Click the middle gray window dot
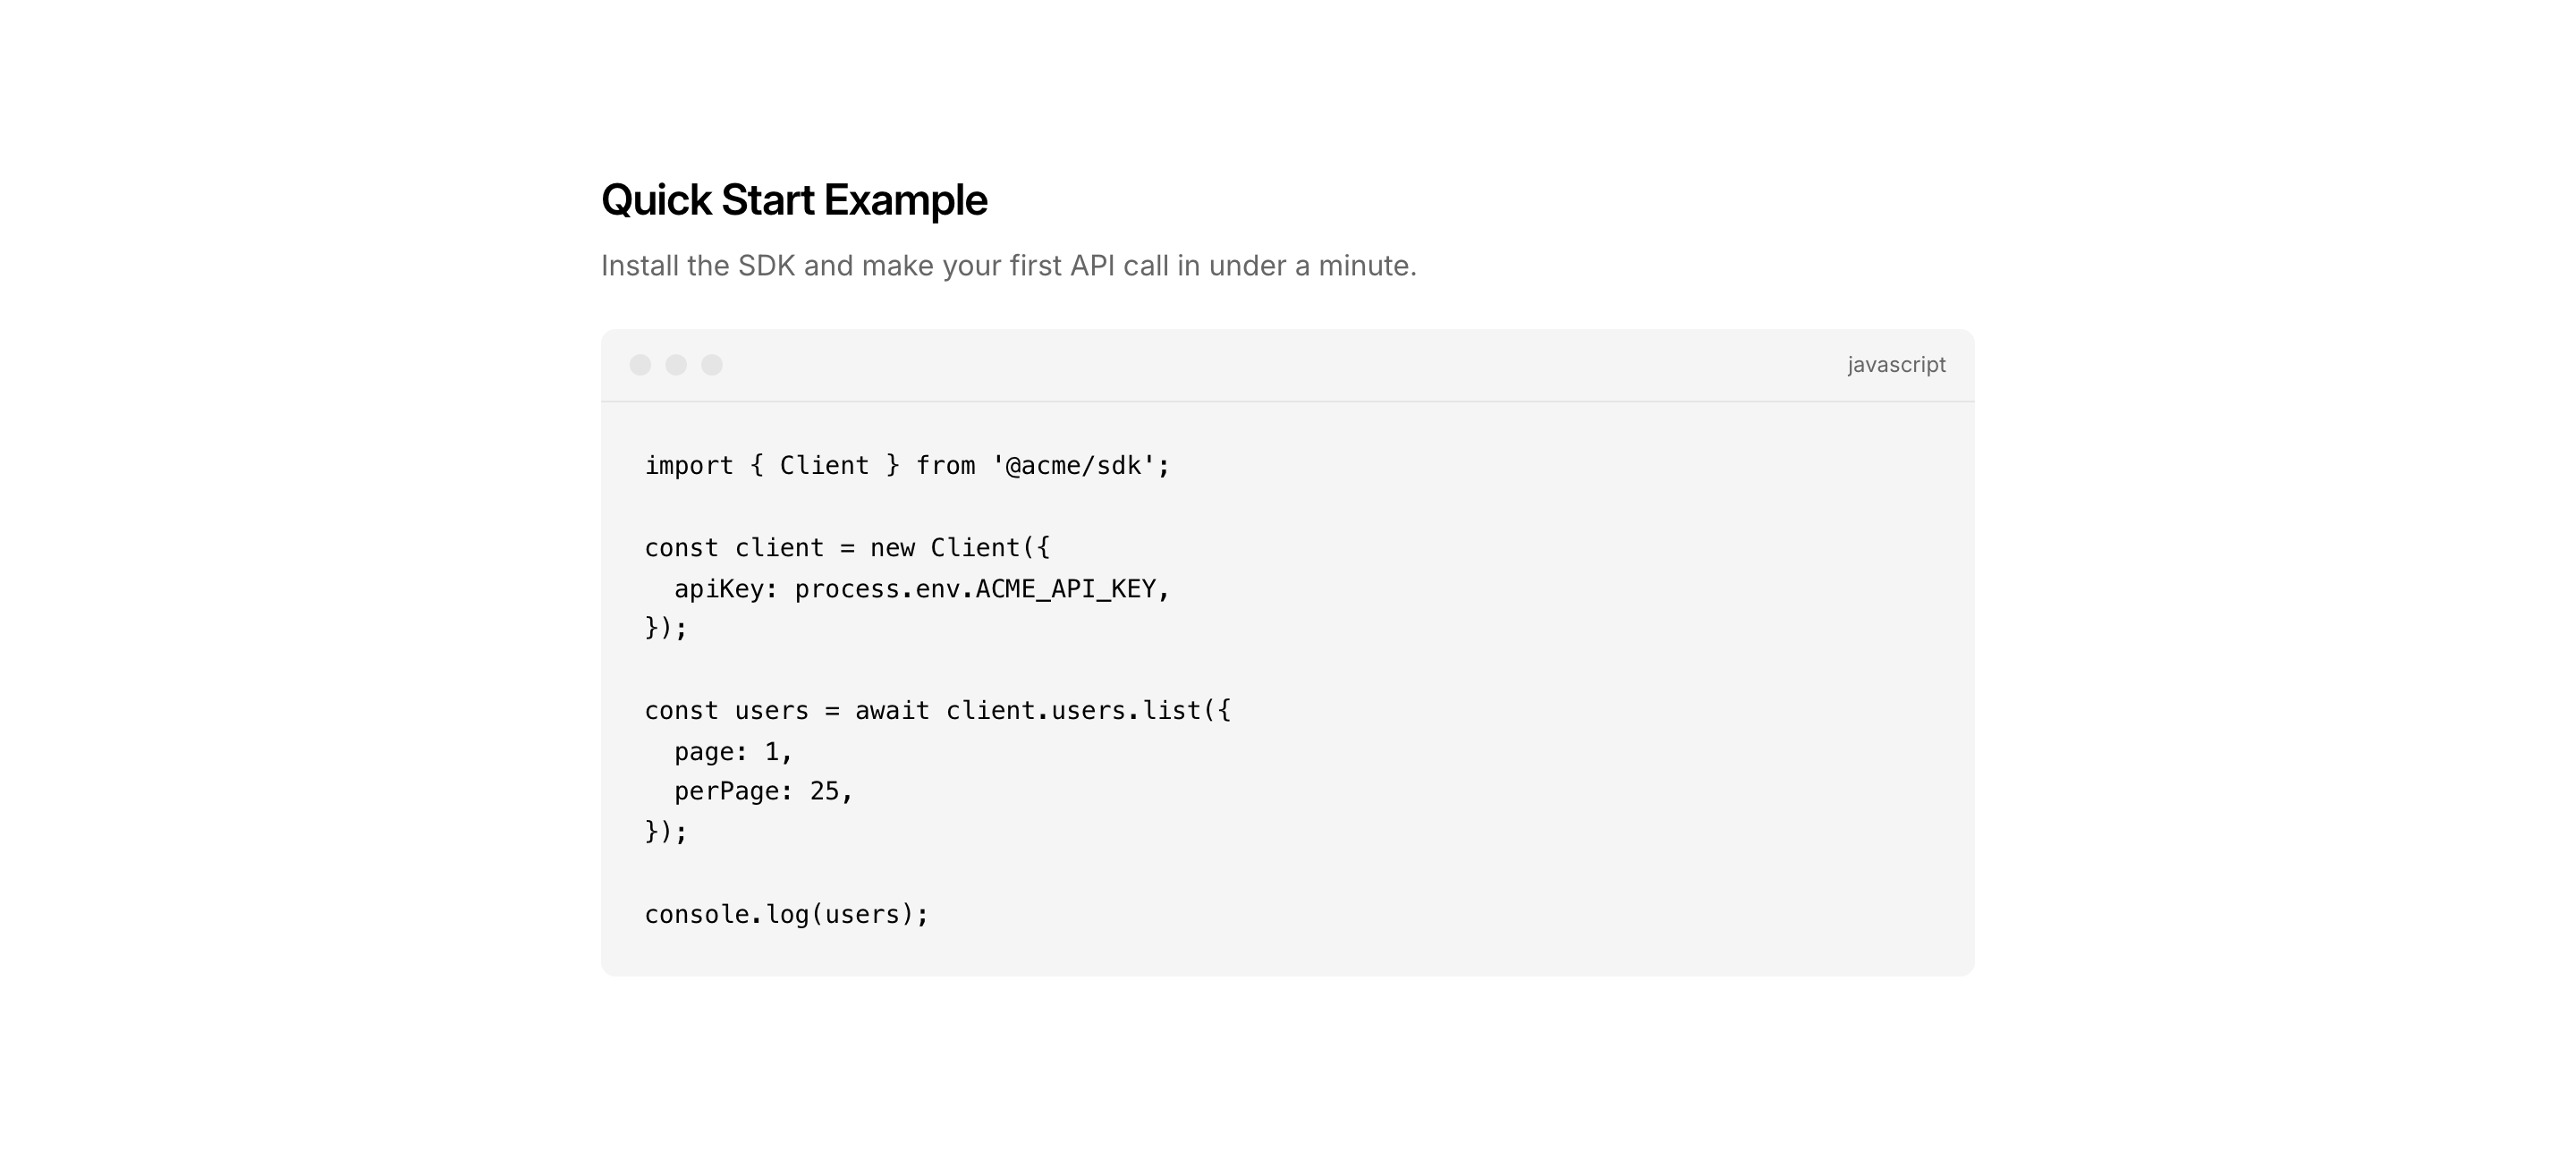The width and height of the screenshot is (2576, 1150). coord(676,365)
